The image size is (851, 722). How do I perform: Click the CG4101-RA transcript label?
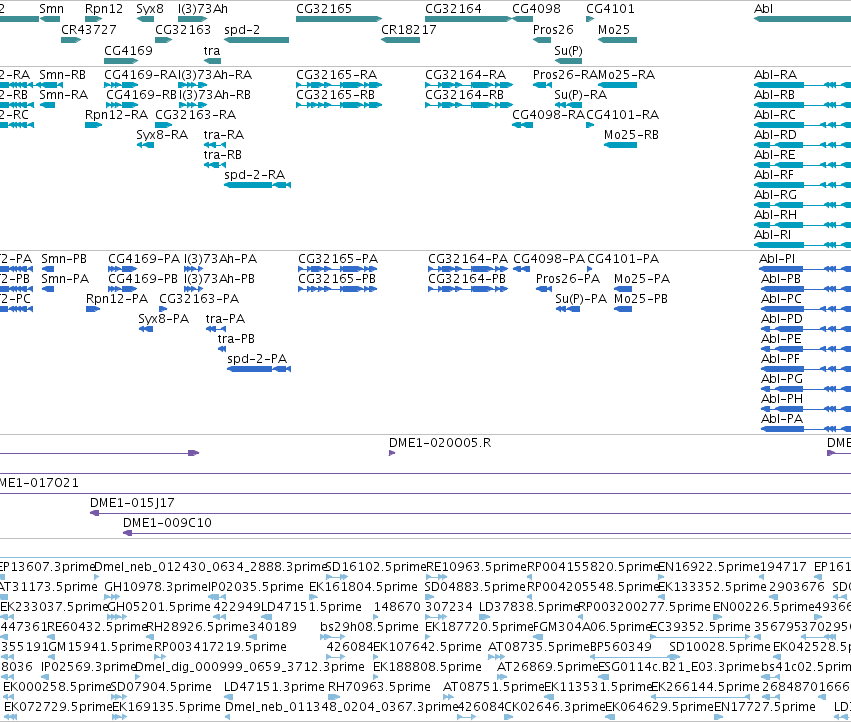click(x=623, y=115)
